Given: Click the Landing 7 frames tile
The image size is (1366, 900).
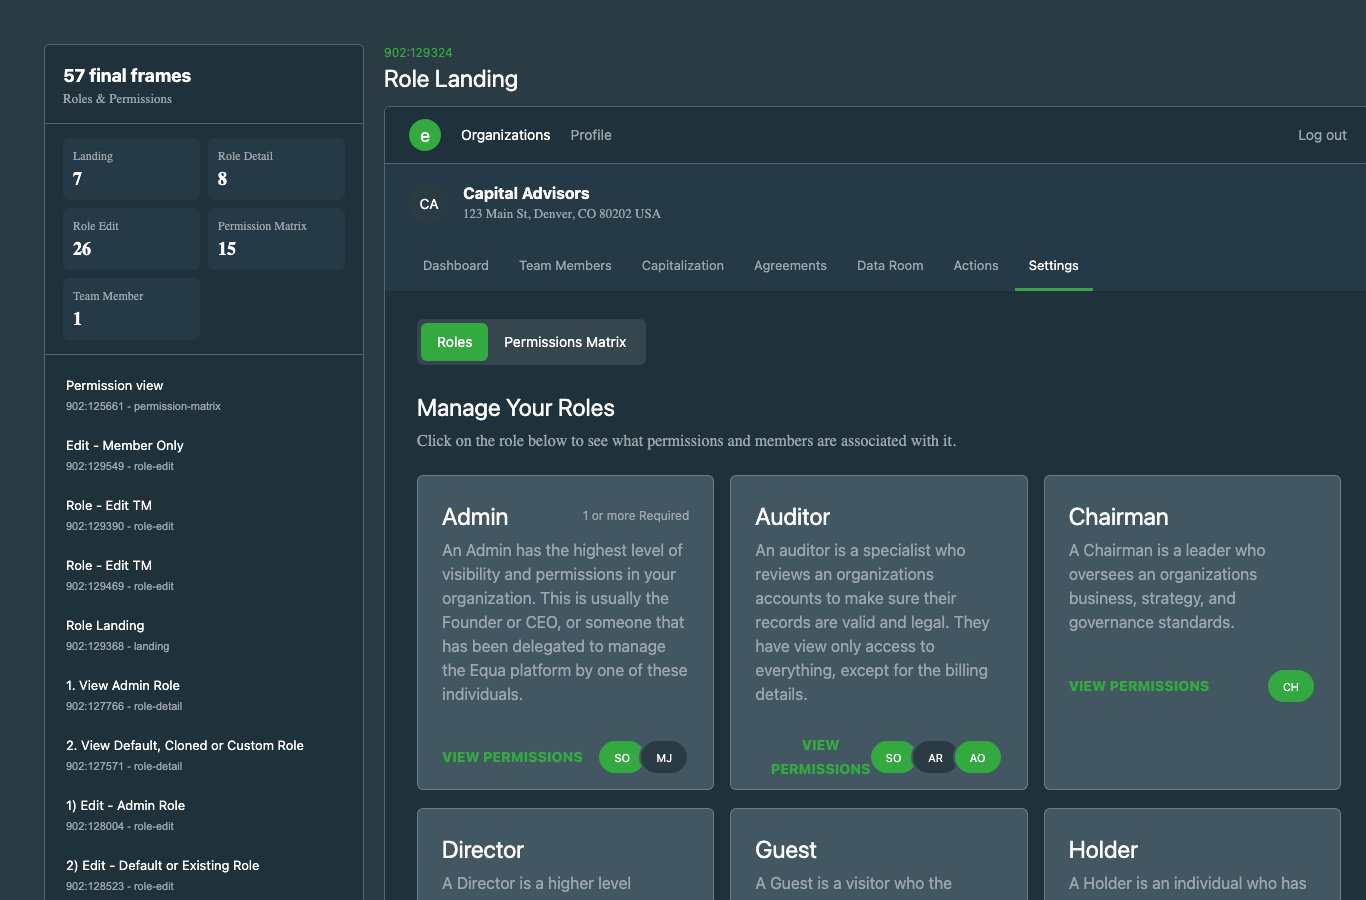Looking at the screenshot, I should (x=131, y=169).
